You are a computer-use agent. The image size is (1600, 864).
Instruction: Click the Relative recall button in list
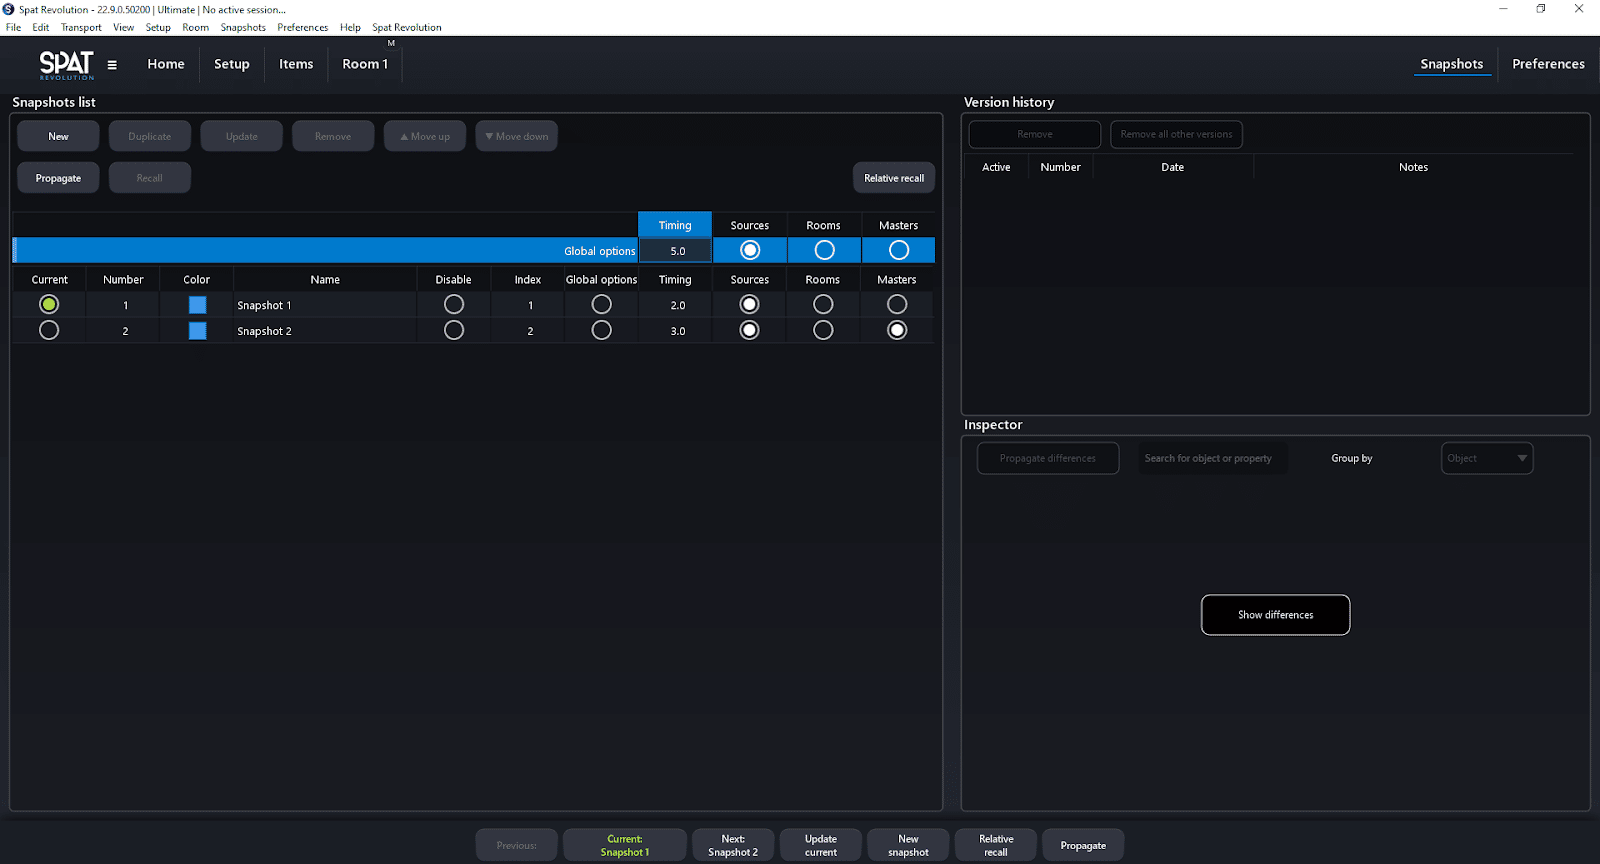point(893,178)
